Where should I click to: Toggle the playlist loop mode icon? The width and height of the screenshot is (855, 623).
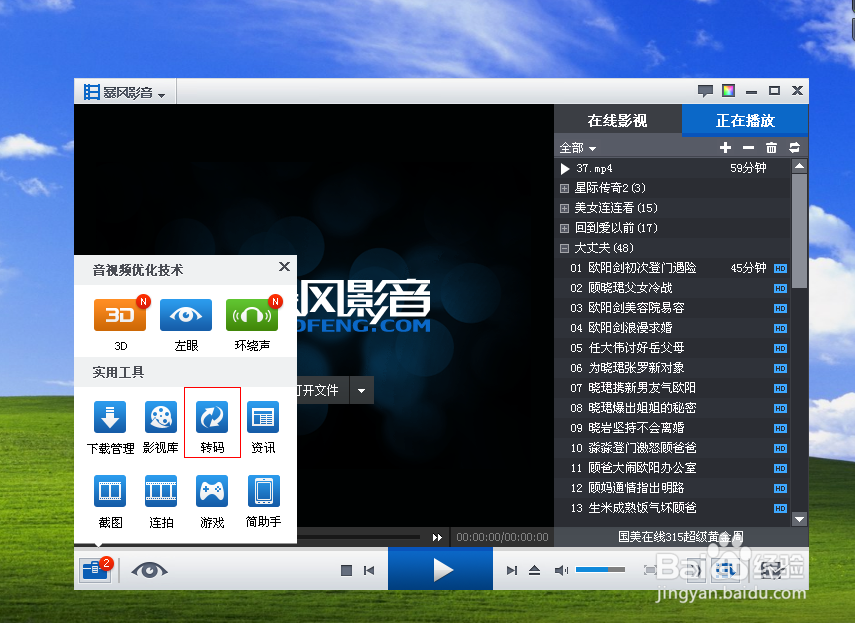794,147
